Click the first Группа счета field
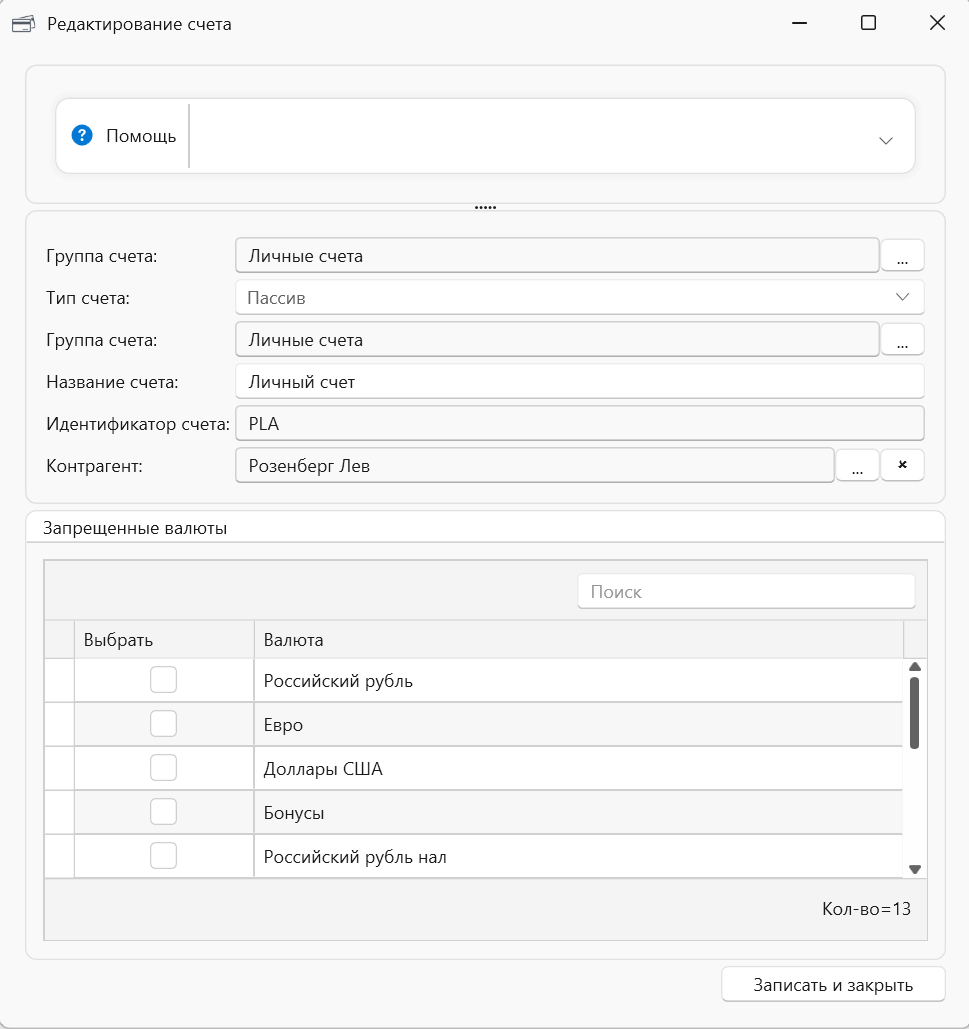The height and width of the screenshot is (1029, 969). click(557, 256)
